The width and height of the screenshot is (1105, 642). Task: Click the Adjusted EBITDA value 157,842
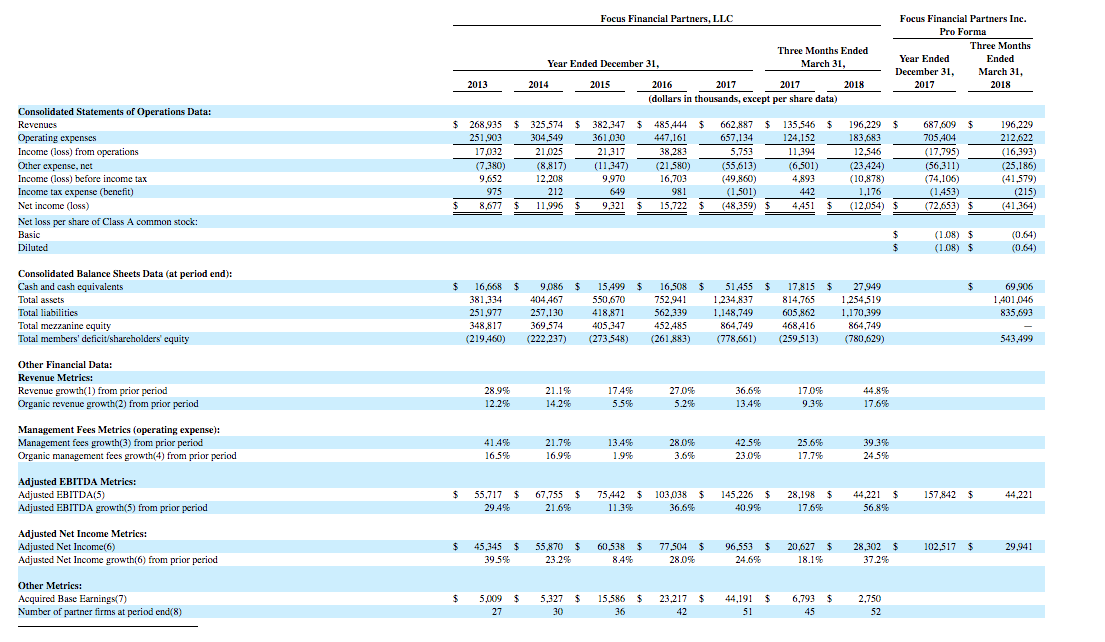tap(940, 495)
